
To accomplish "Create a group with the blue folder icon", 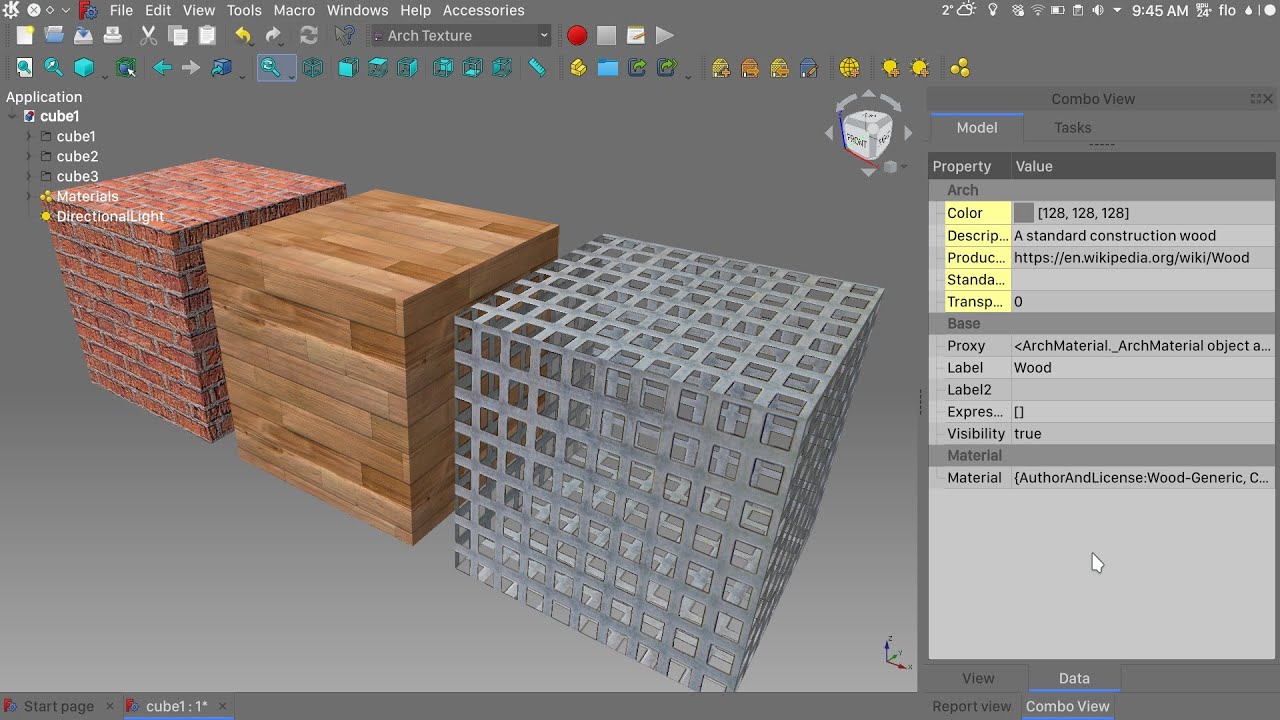I will coord(608,68).
